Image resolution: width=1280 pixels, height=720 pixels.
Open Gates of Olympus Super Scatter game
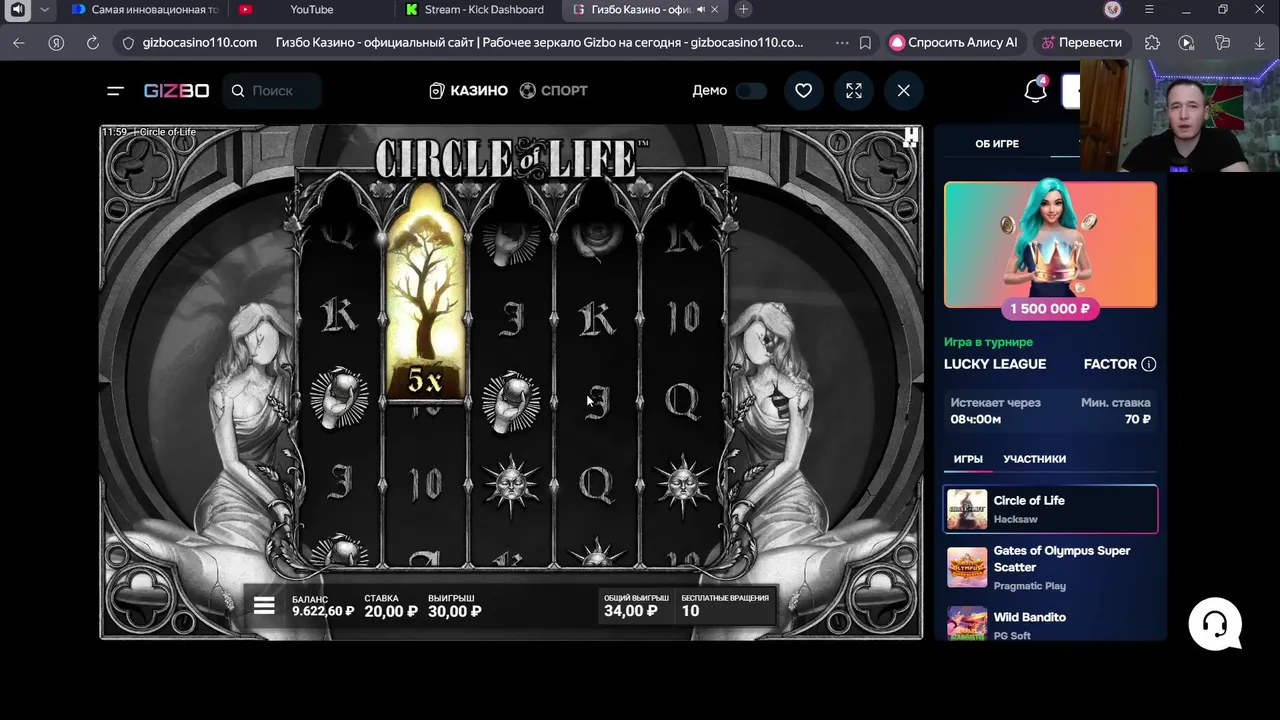[x=1050, y=567]
